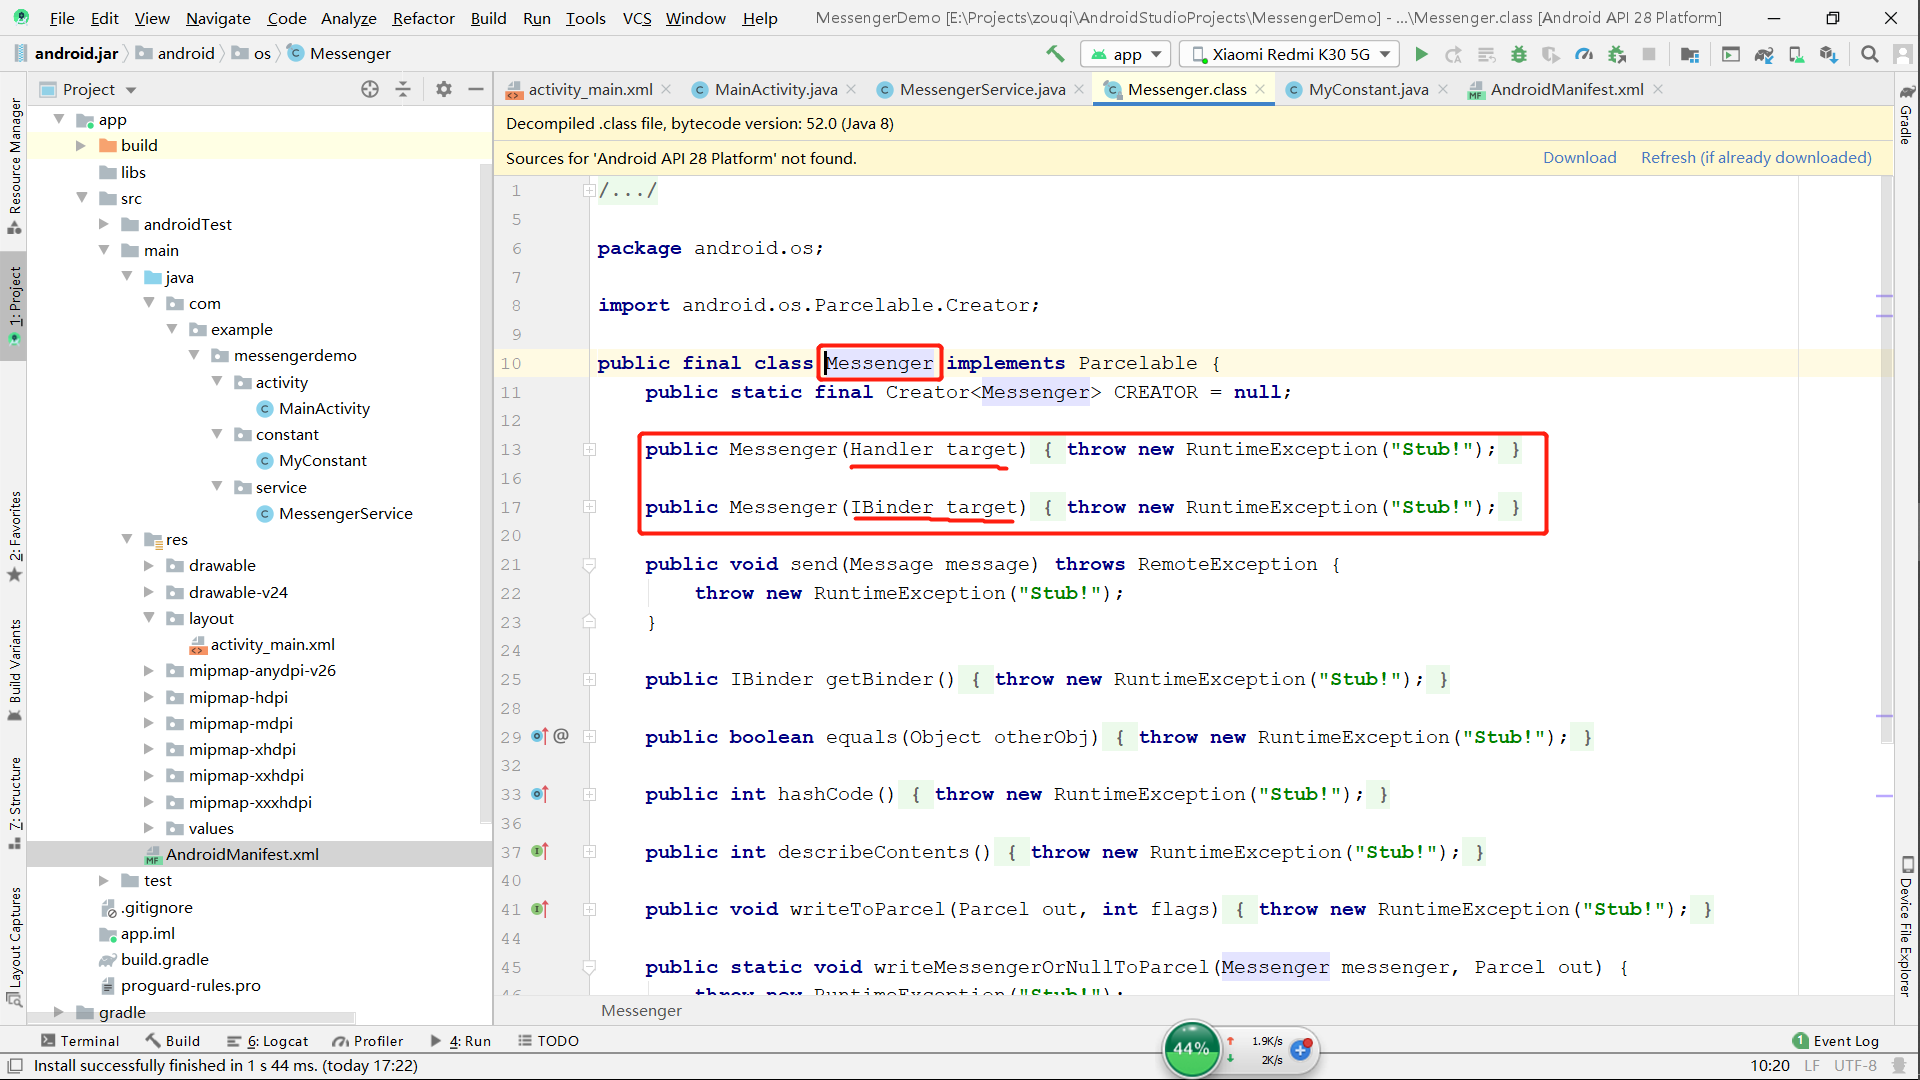1920x1080 pixels.
Task: Open the TODO tool button
Action: coord(548,1041)
